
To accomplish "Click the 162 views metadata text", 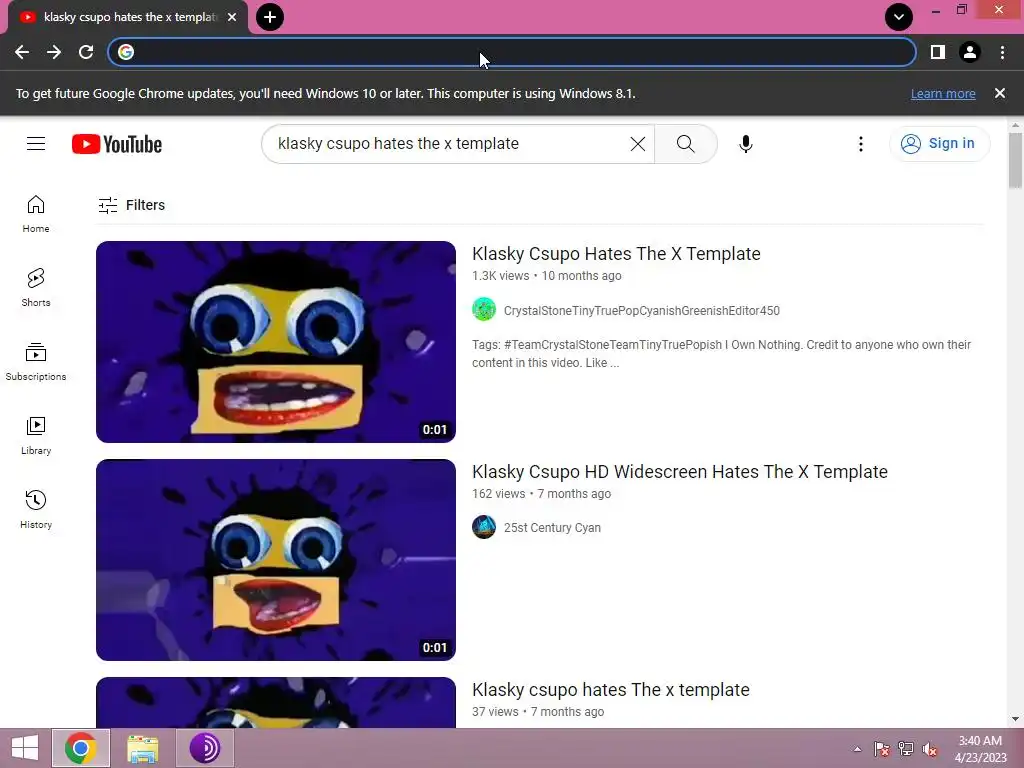I will coord(498,494).
